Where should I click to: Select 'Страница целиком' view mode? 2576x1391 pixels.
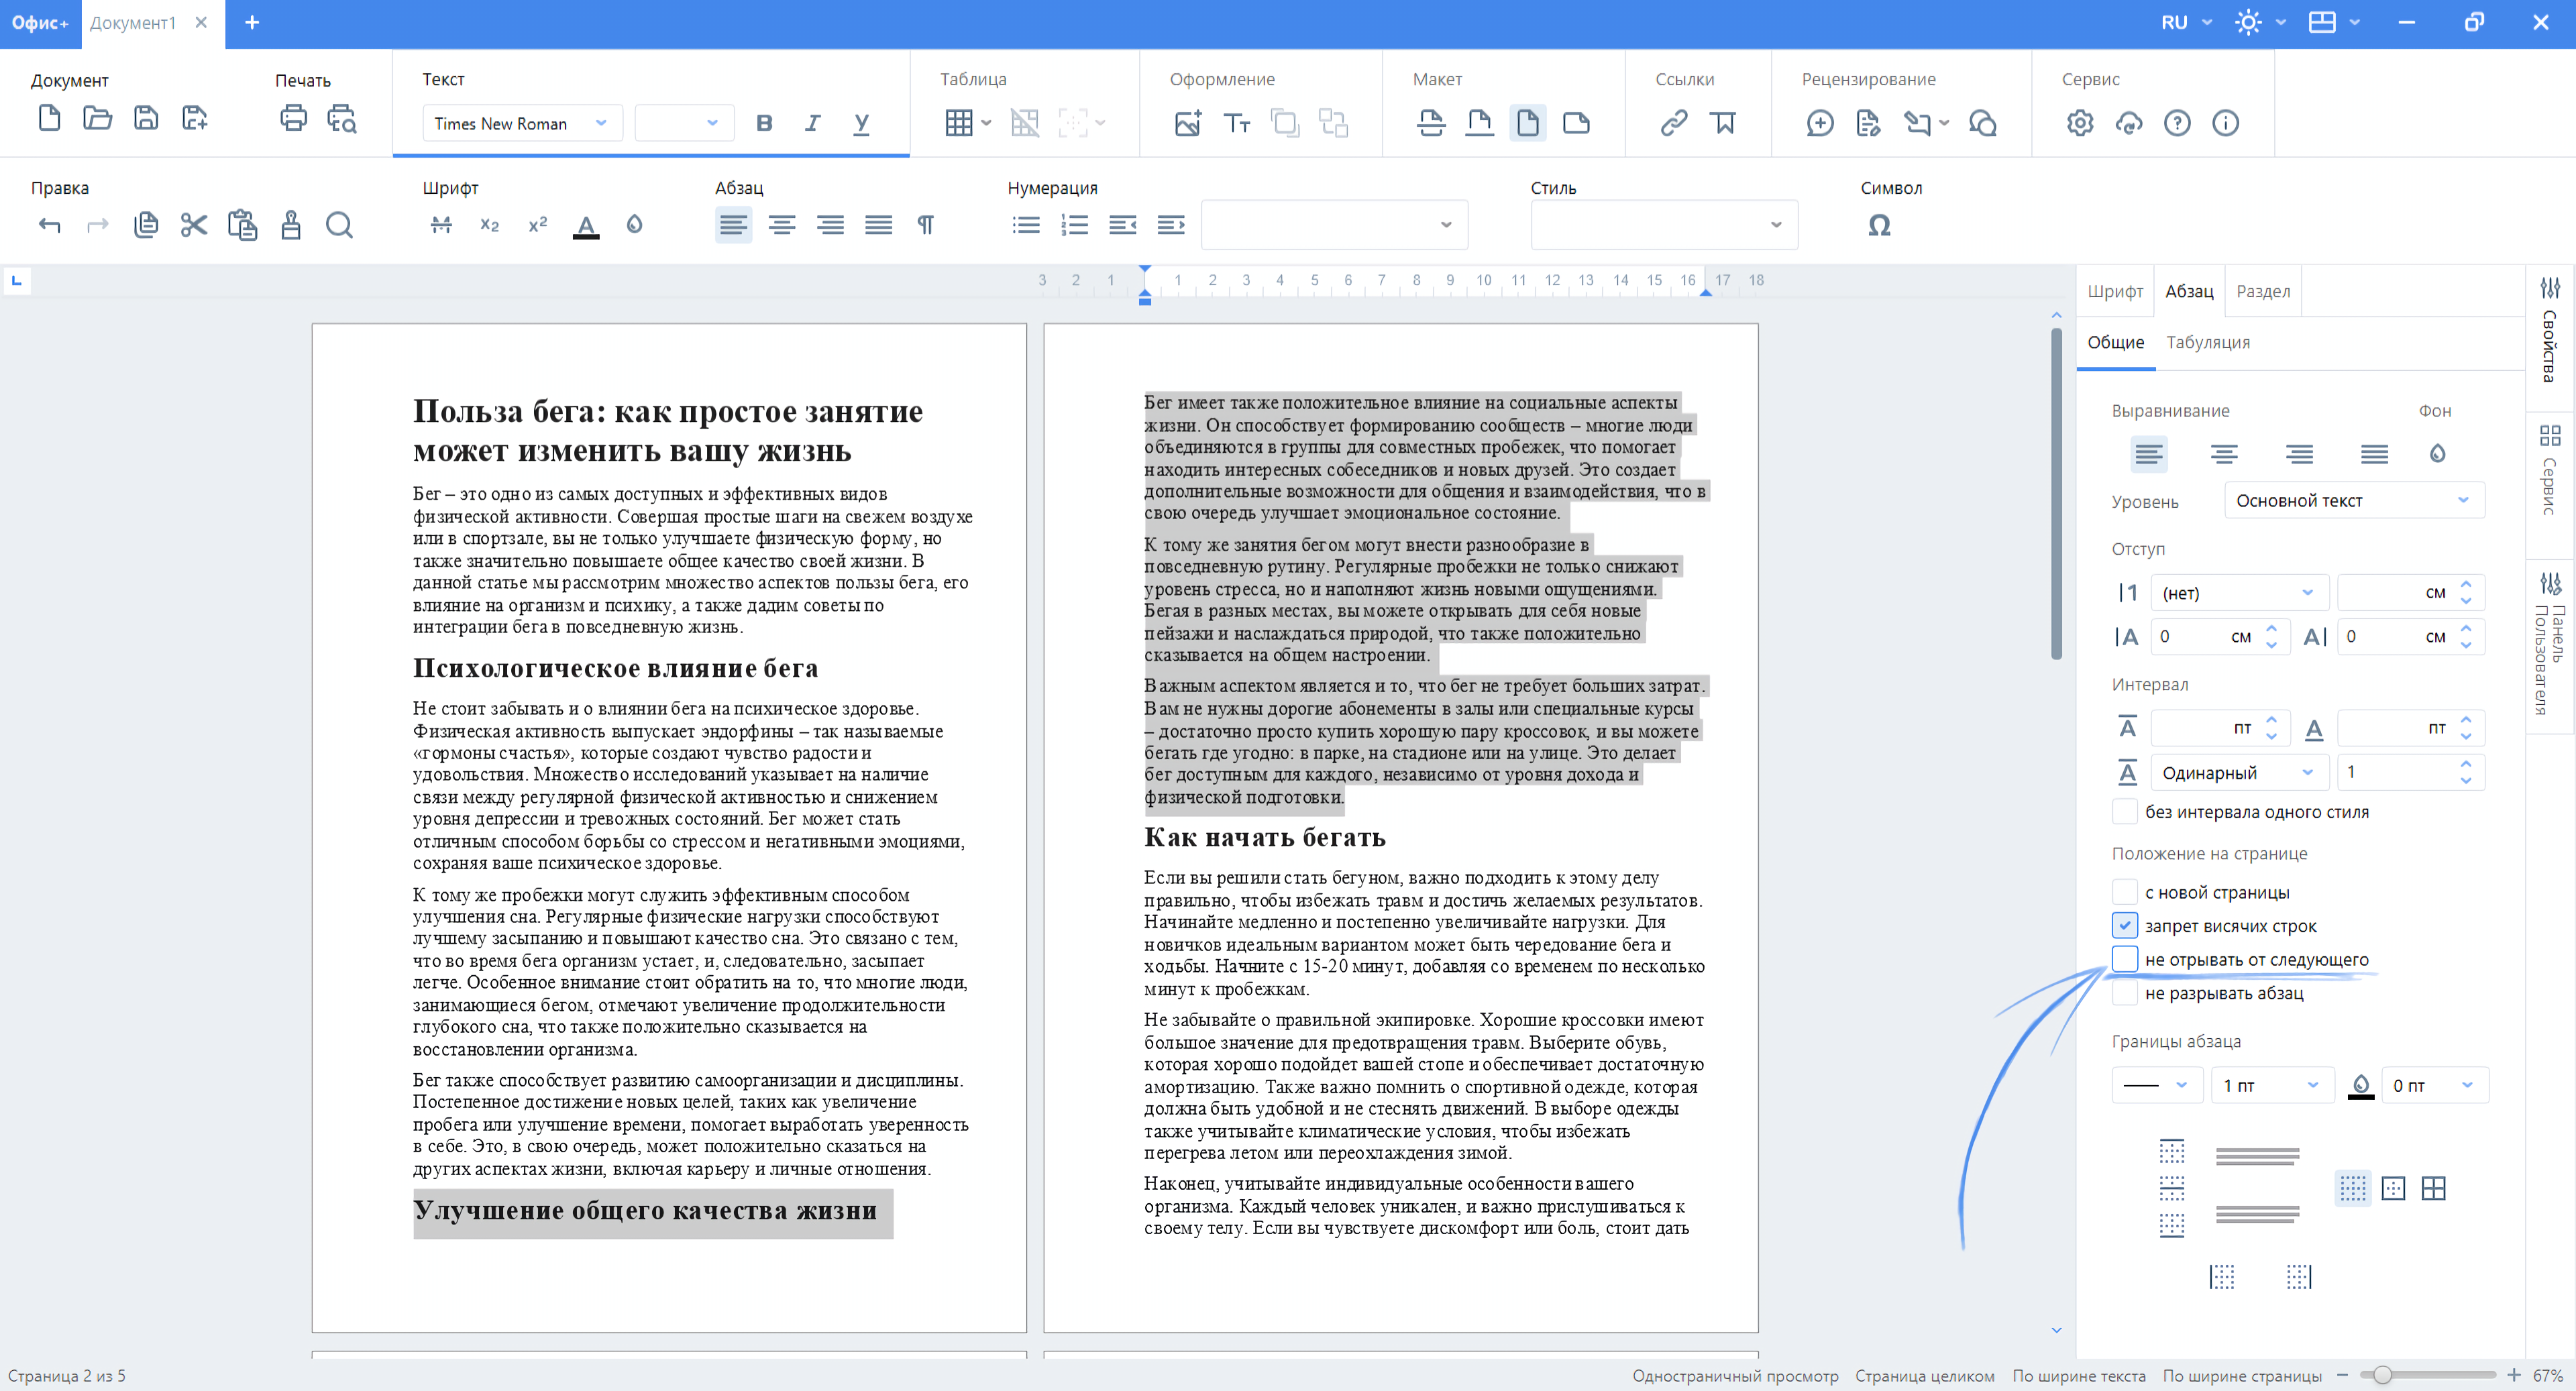[1924, 1376]
